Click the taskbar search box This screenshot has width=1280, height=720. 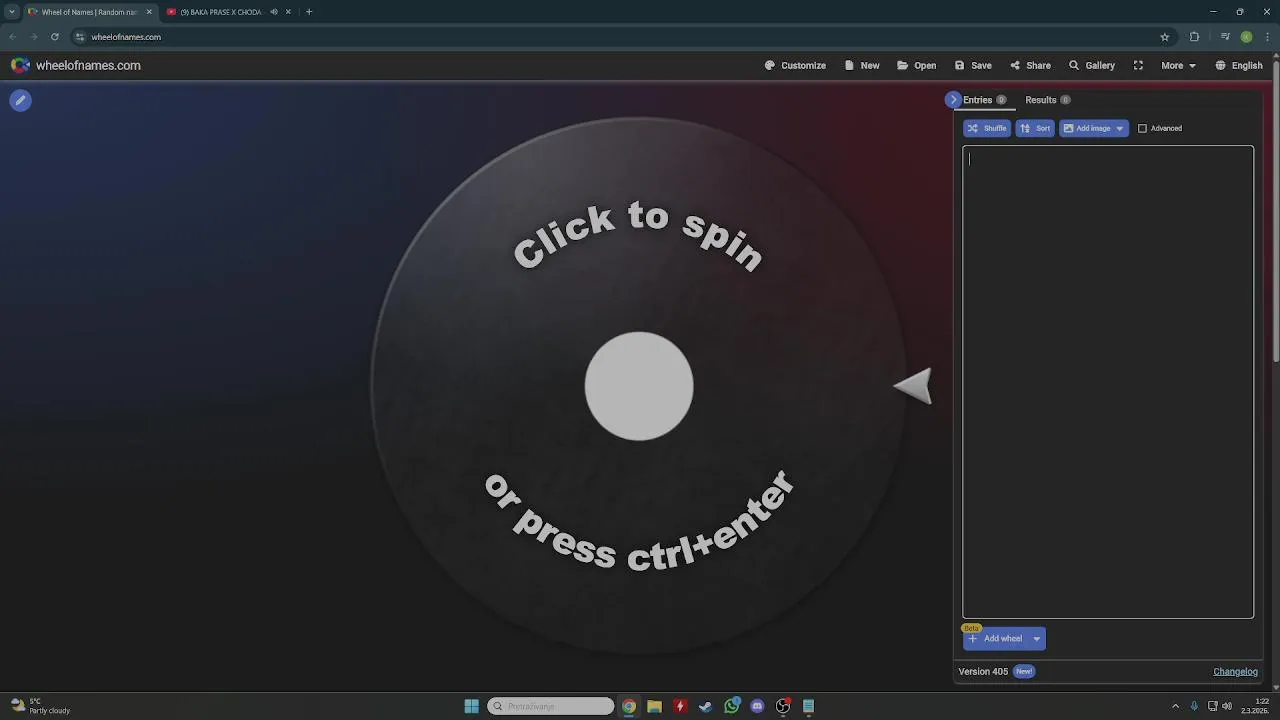pyautogui.click(x=551, y=706)
